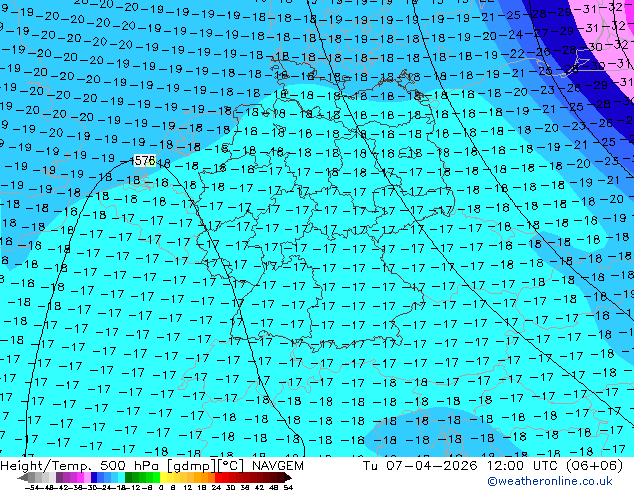Image resolution: width=634 pixels, height=490 pixels.
Task: Click the '54' maximum scale value
Action: [287, 488]
